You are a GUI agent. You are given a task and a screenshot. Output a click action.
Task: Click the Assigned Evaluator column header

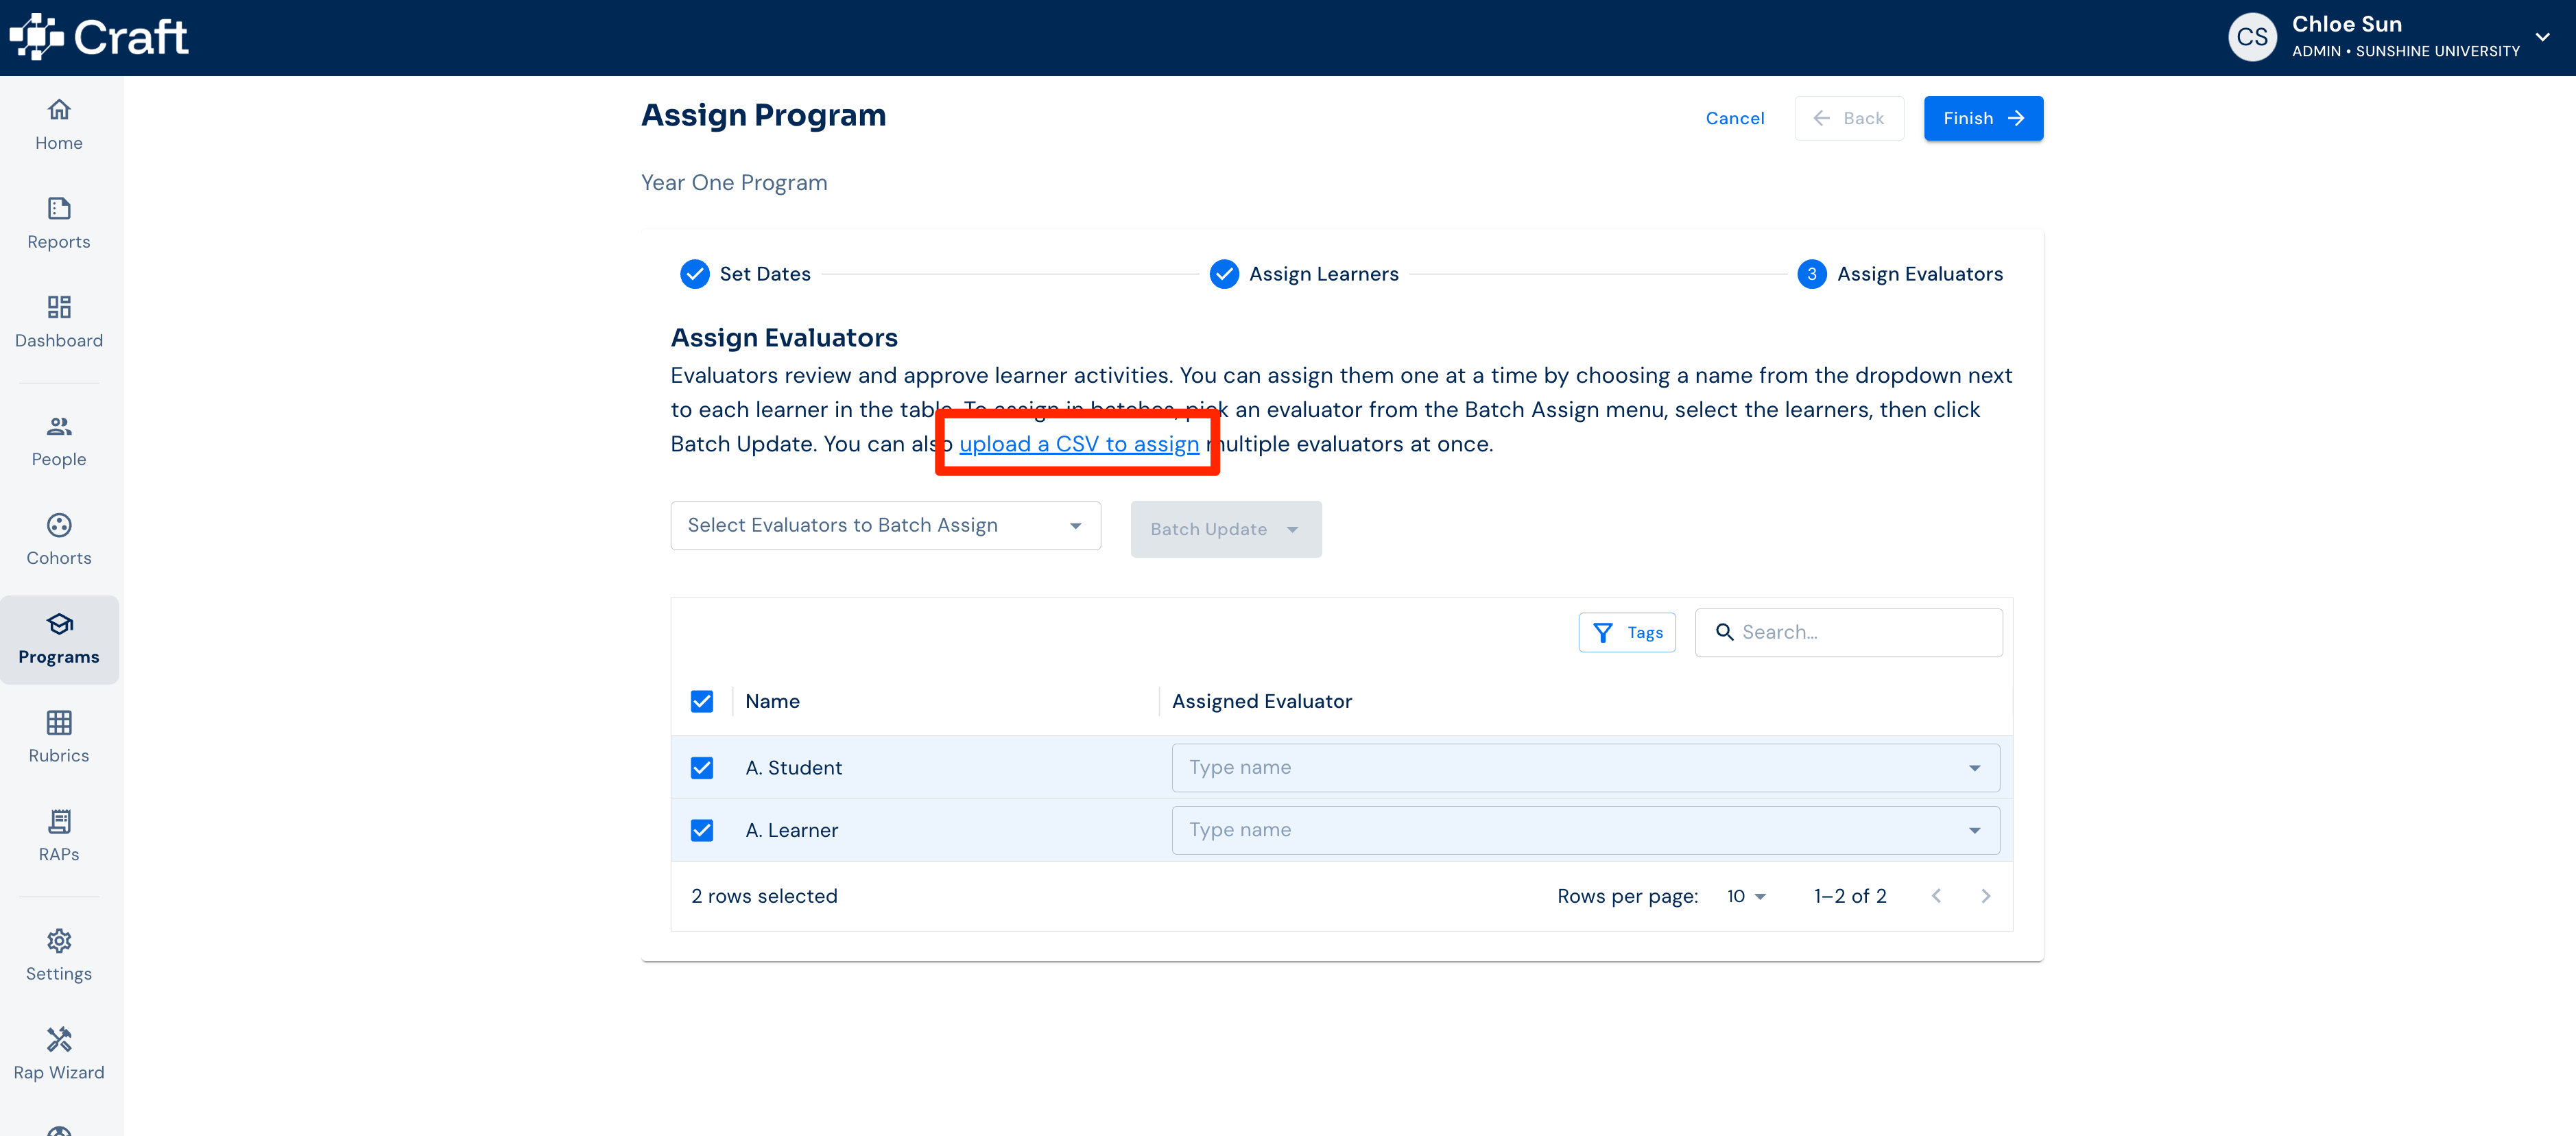tap(1262, 701)
